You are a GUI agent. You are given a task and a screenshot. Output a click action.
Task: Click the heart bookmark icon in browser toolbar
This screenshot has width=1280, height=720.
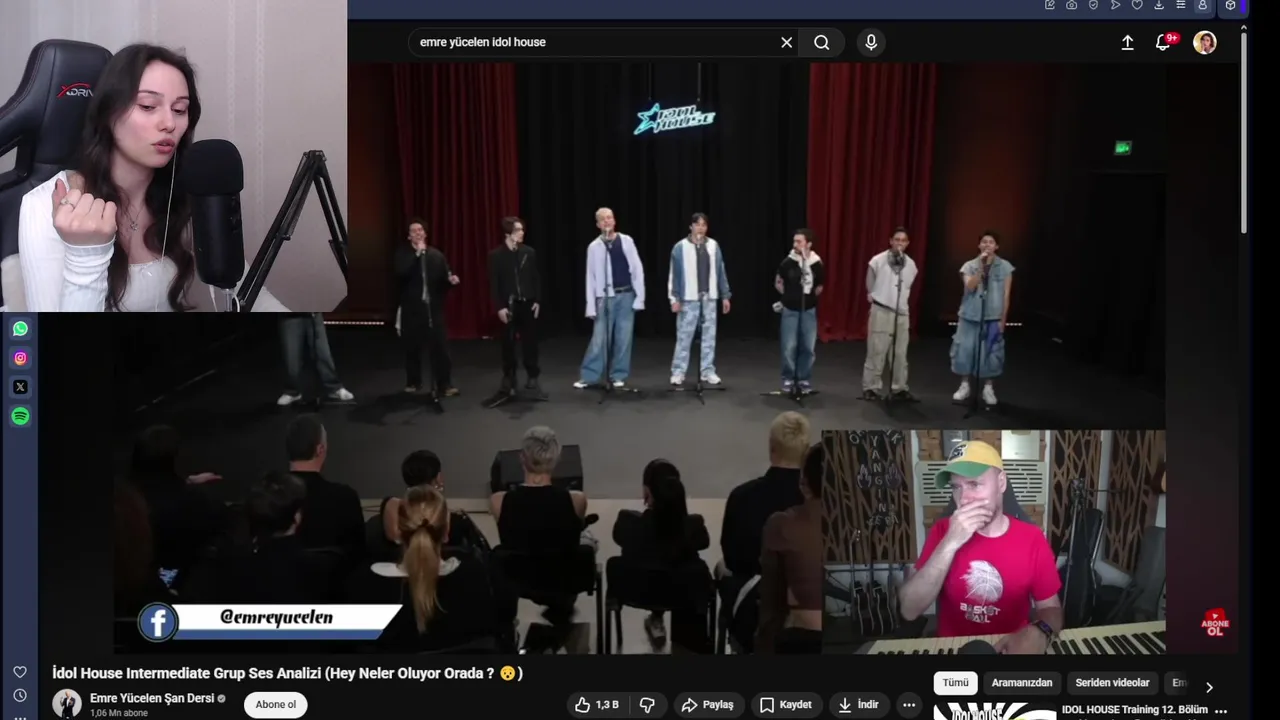1137,5
